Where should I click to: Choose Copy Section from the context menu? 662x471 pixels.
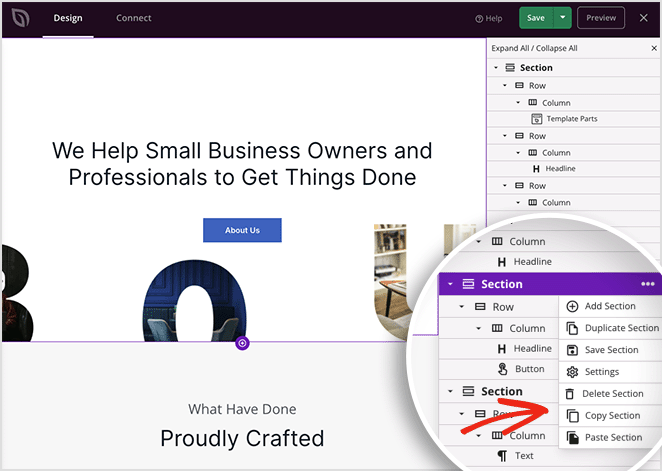click(610, 416)
